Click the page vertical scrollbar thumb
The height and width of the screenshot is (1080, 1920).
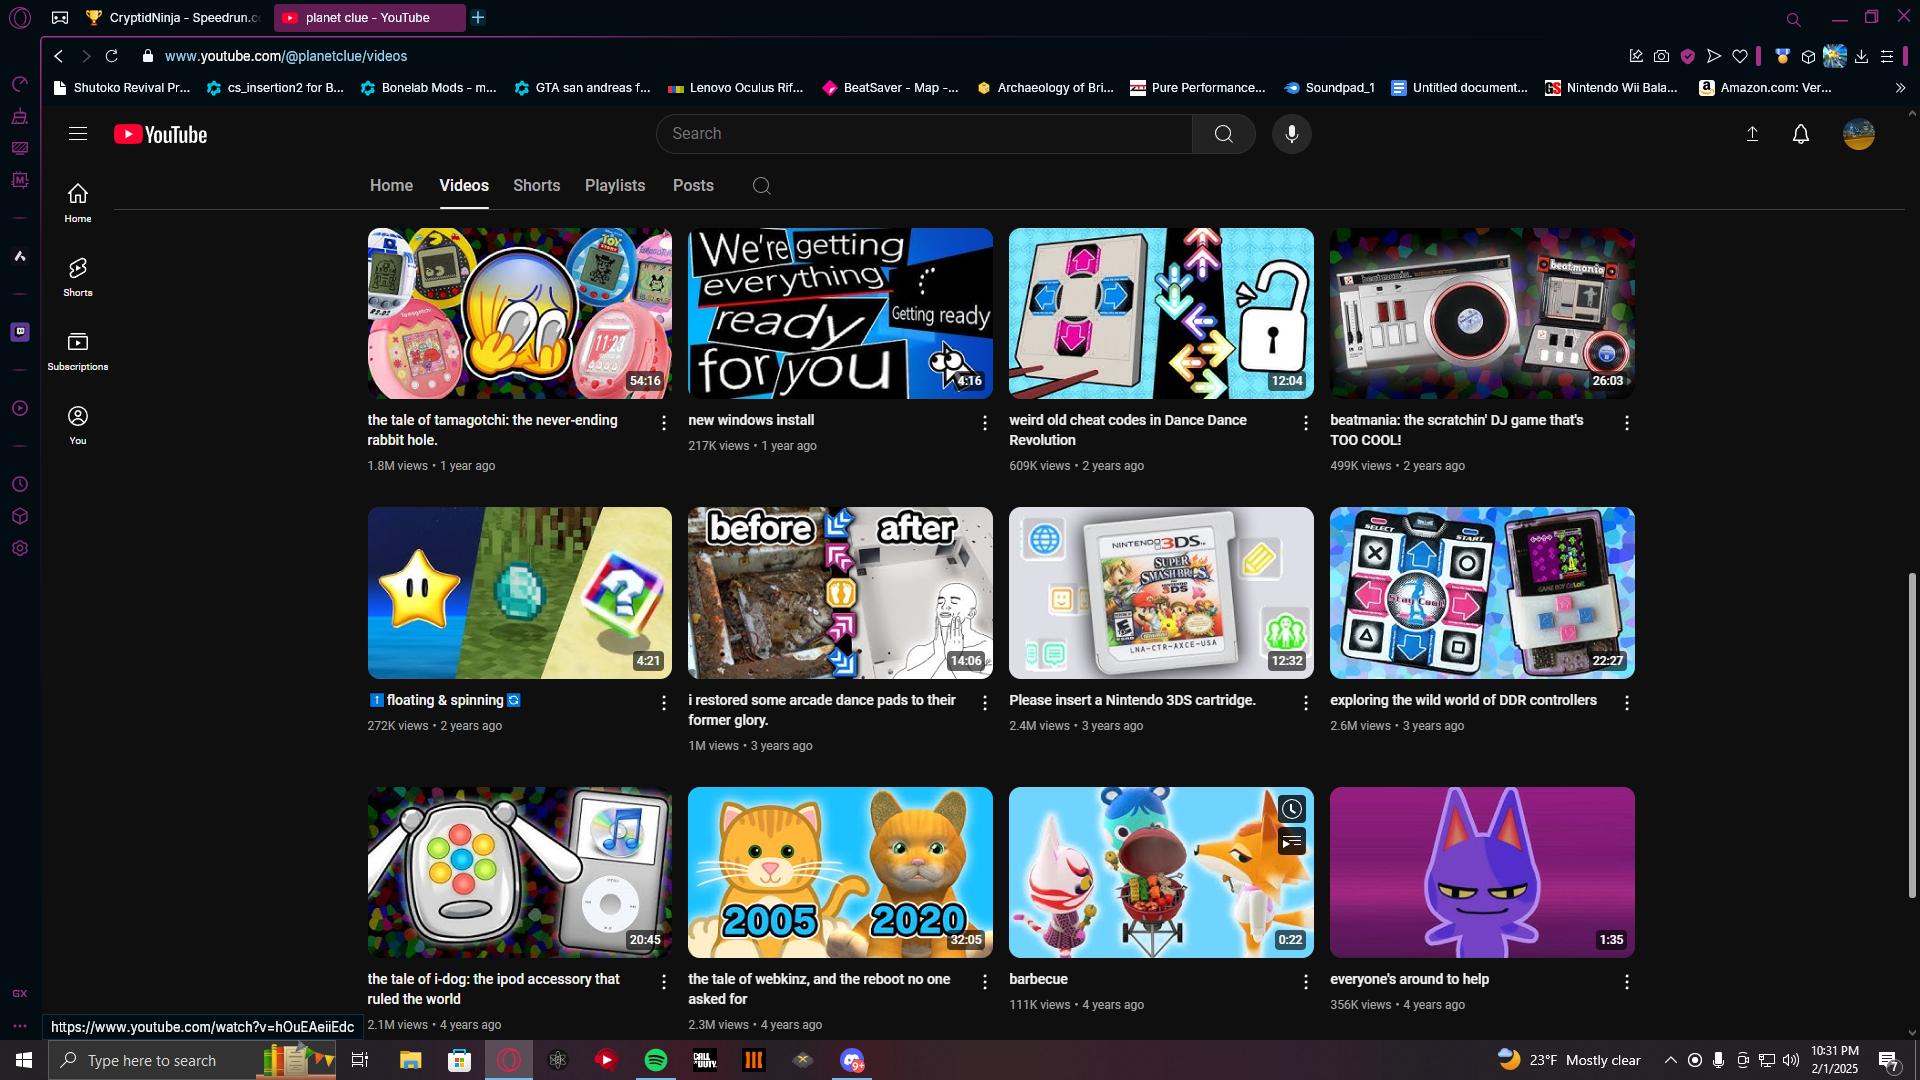(x=1911, y=735)
